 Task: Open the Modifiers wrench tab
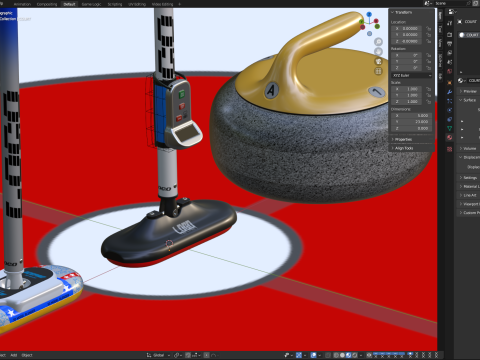click(450, 92)
